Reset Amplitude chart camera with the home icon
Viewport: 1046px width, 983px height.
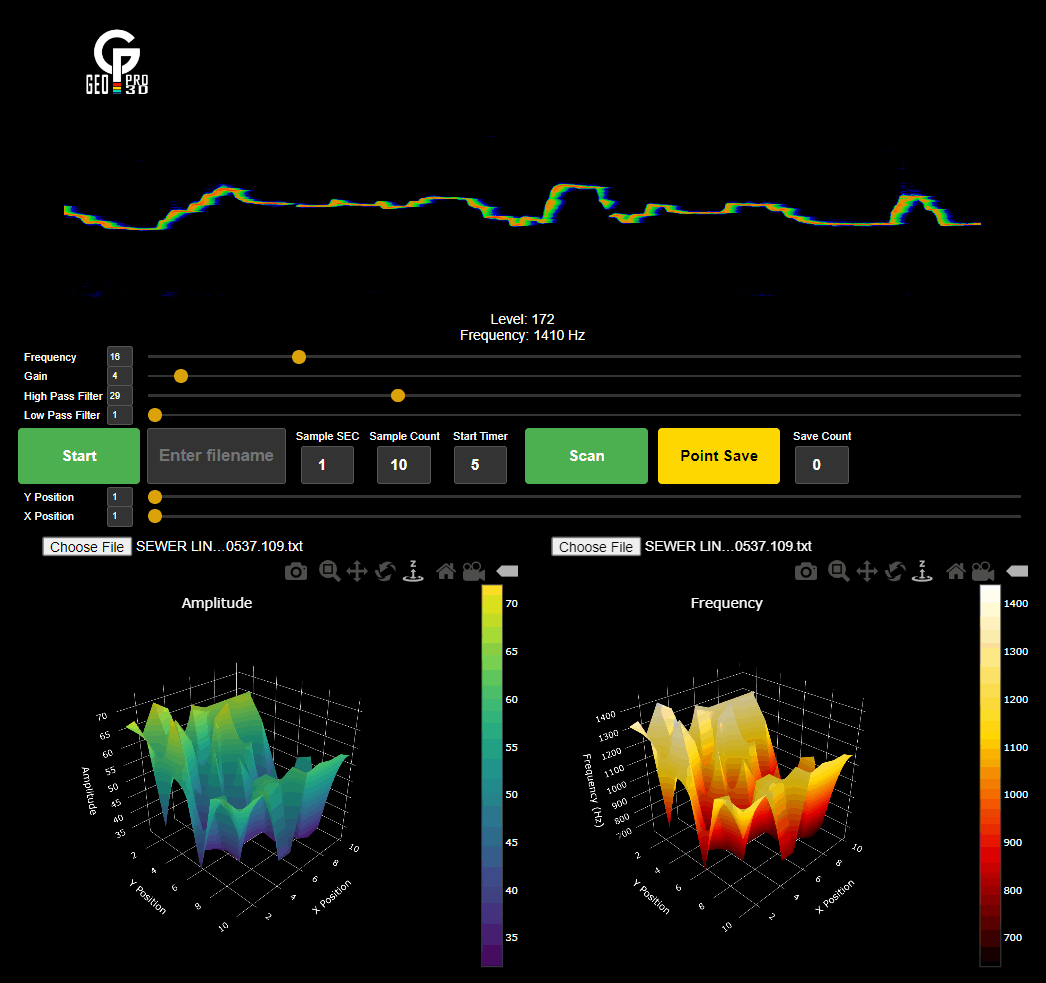click(446, 572)
